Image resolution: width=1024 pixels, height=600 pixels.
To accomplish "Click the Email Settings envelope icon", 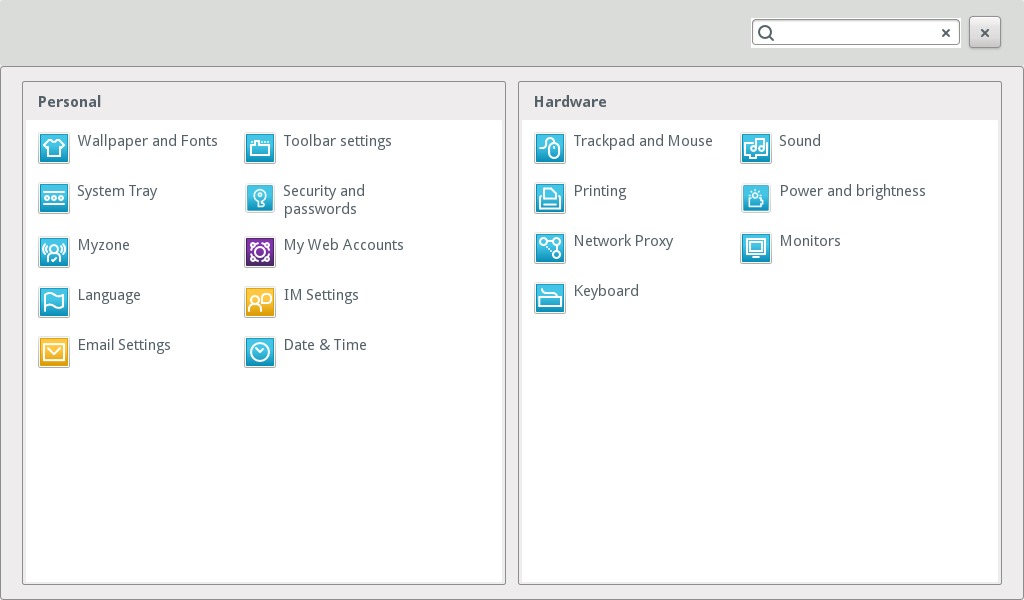I will (54, 352).
